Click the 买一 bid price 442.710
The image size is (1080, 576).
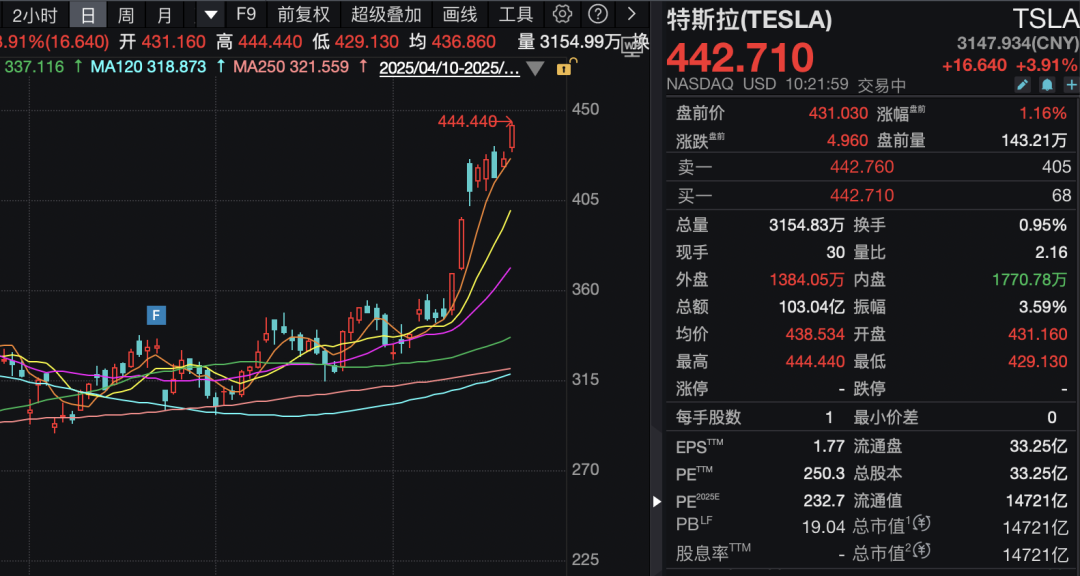[x=862, y=196]
